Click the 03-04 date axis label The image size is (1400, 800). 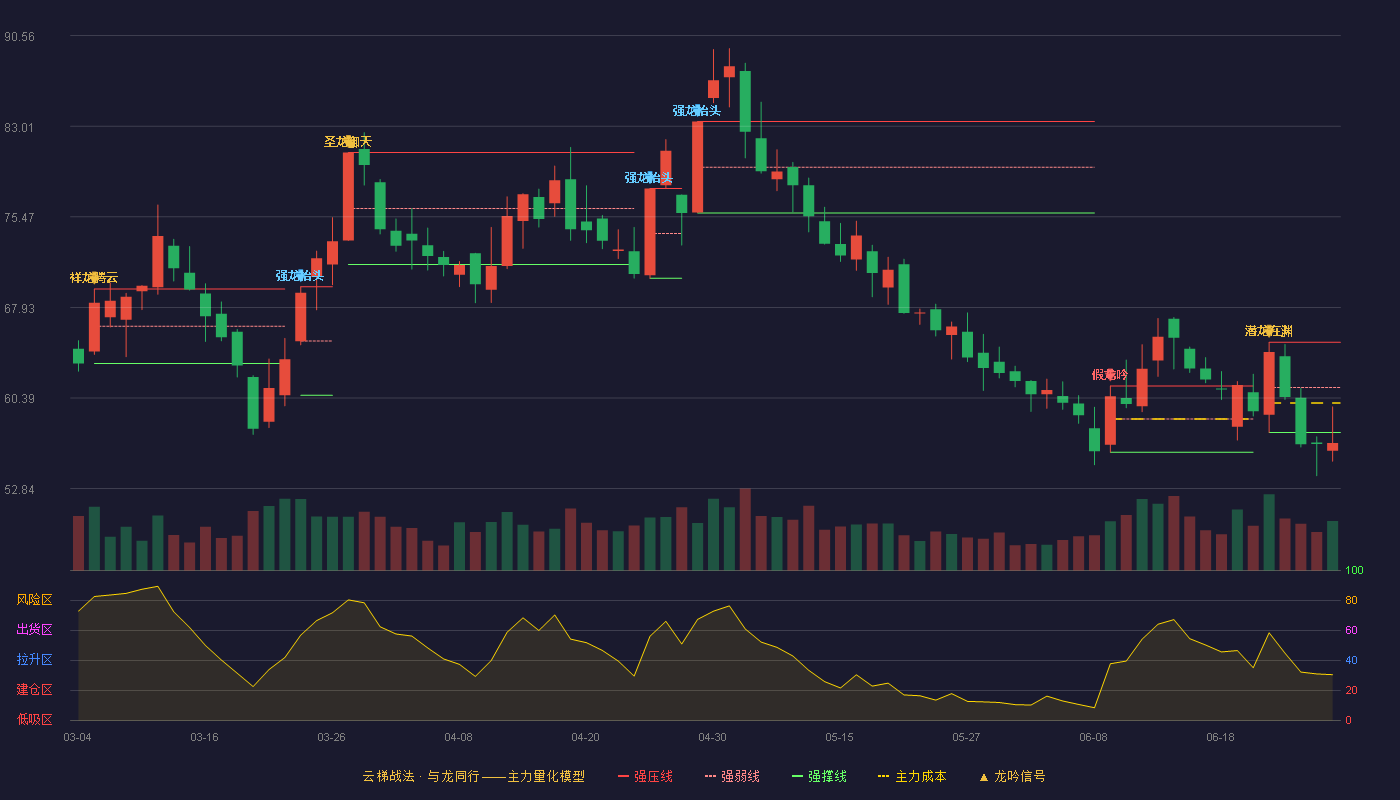coord(77,737)
